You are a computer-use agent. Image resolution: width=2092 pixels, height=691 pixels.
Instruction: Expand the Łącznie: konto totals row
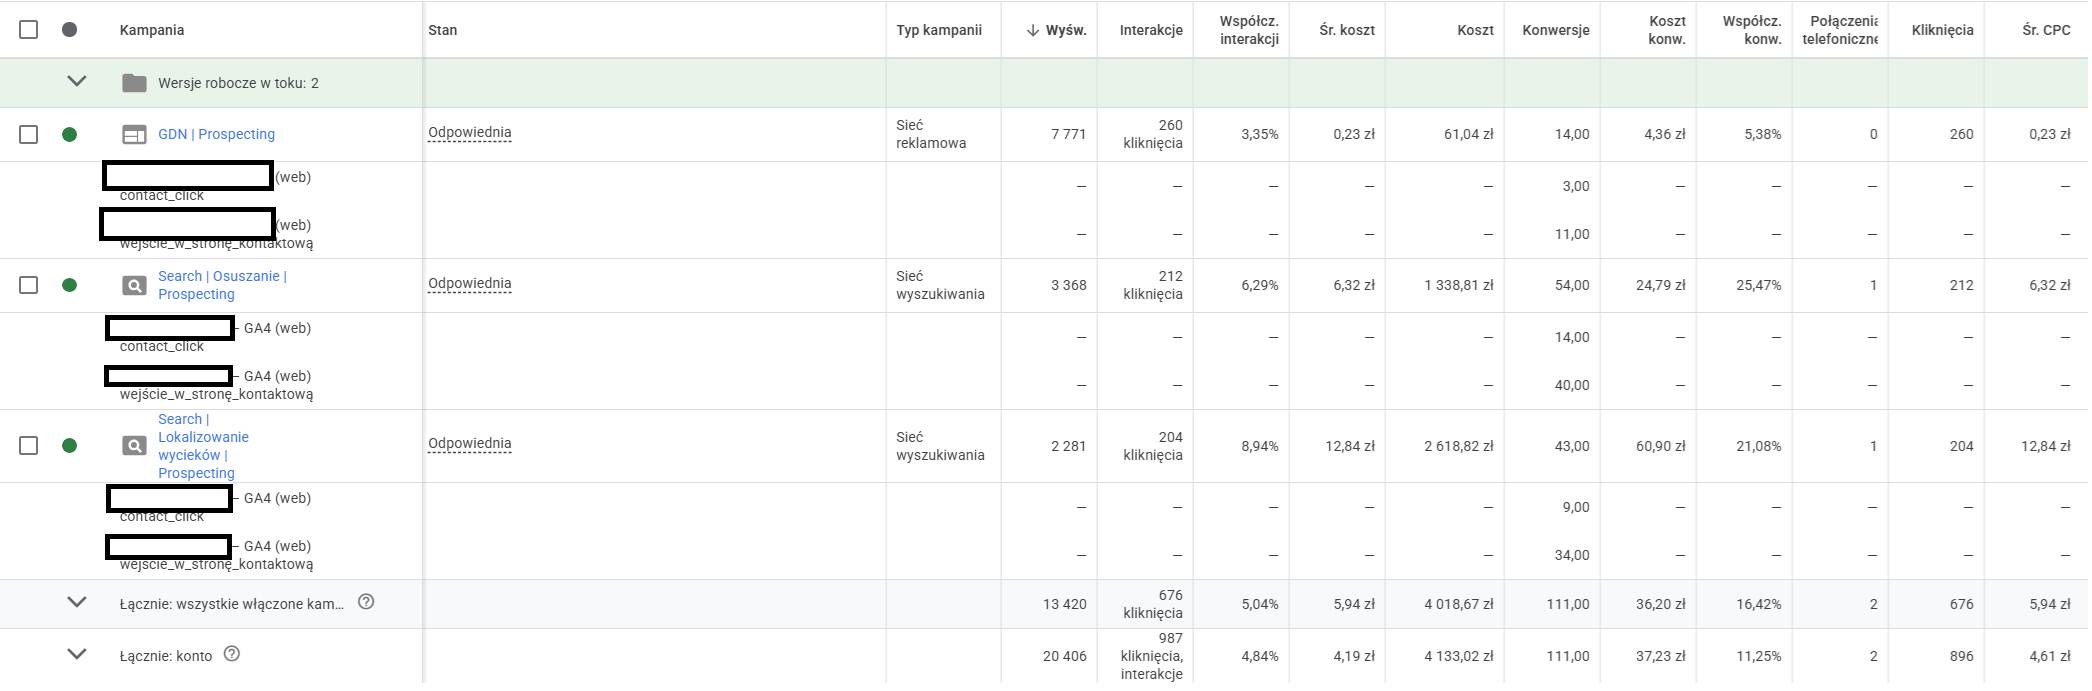(x=77, y=654)
